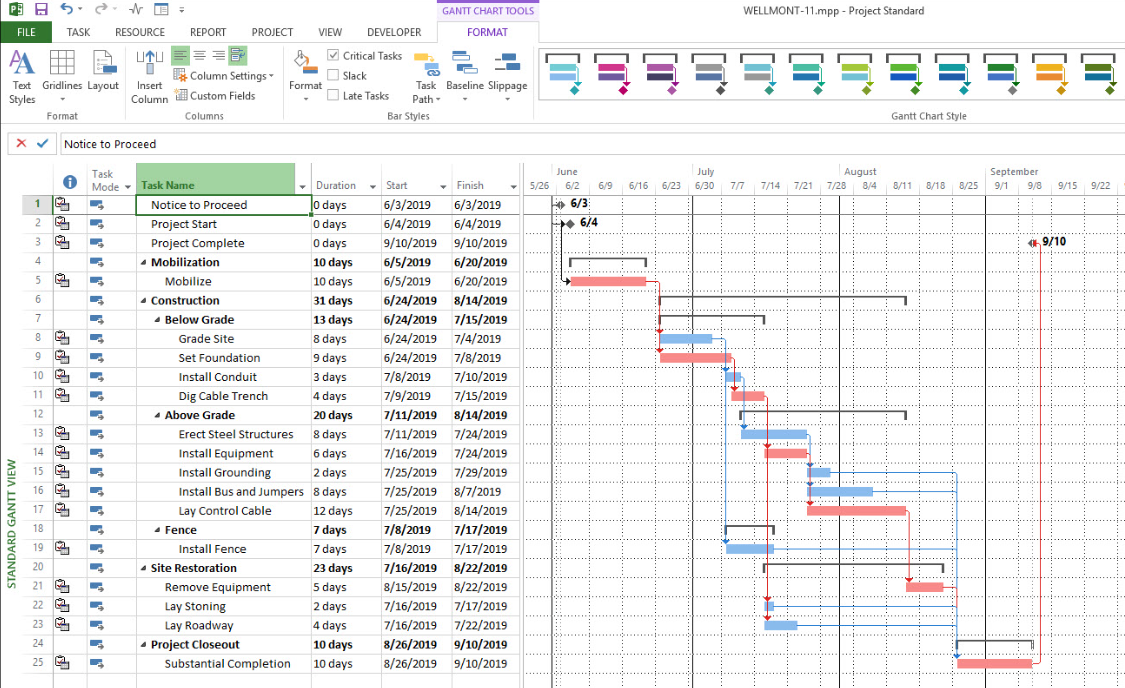Switch to the PROJECT tab
The height and width of the screenshot is (688, 1125).
[x=272, y=32]
